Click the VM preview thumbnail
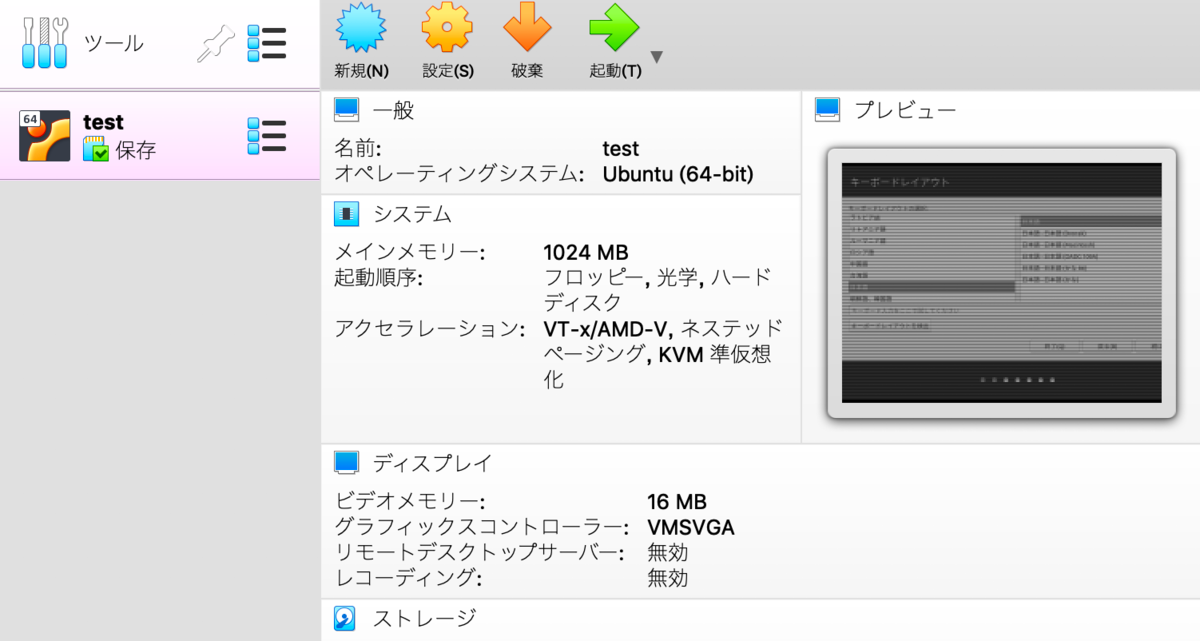Viewport: 1200px width, 641px height. point(1001,283)
